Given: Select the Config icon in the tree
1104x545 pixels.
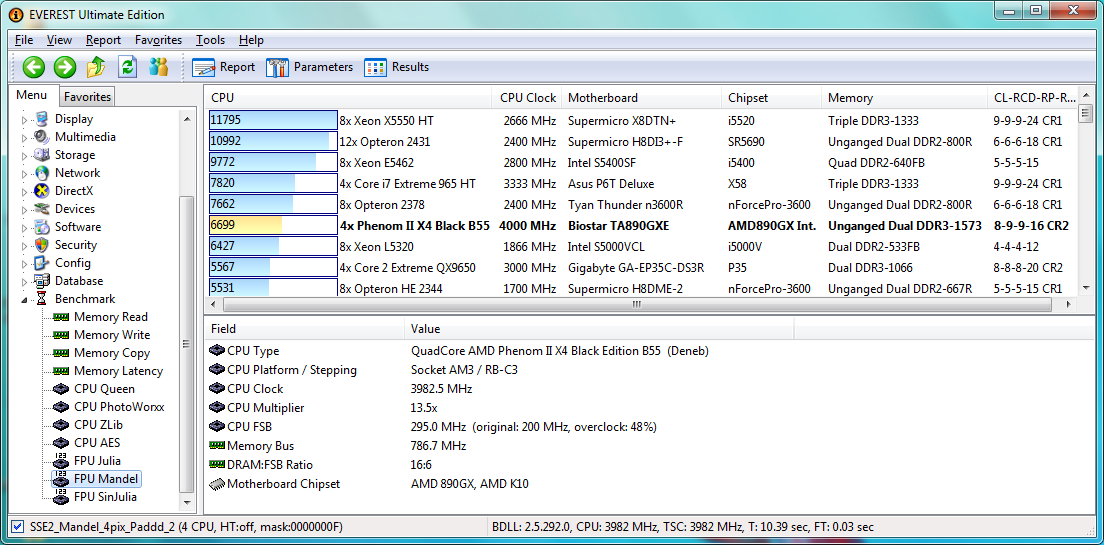Looking at the screenshot, I should tap(42, 263).
